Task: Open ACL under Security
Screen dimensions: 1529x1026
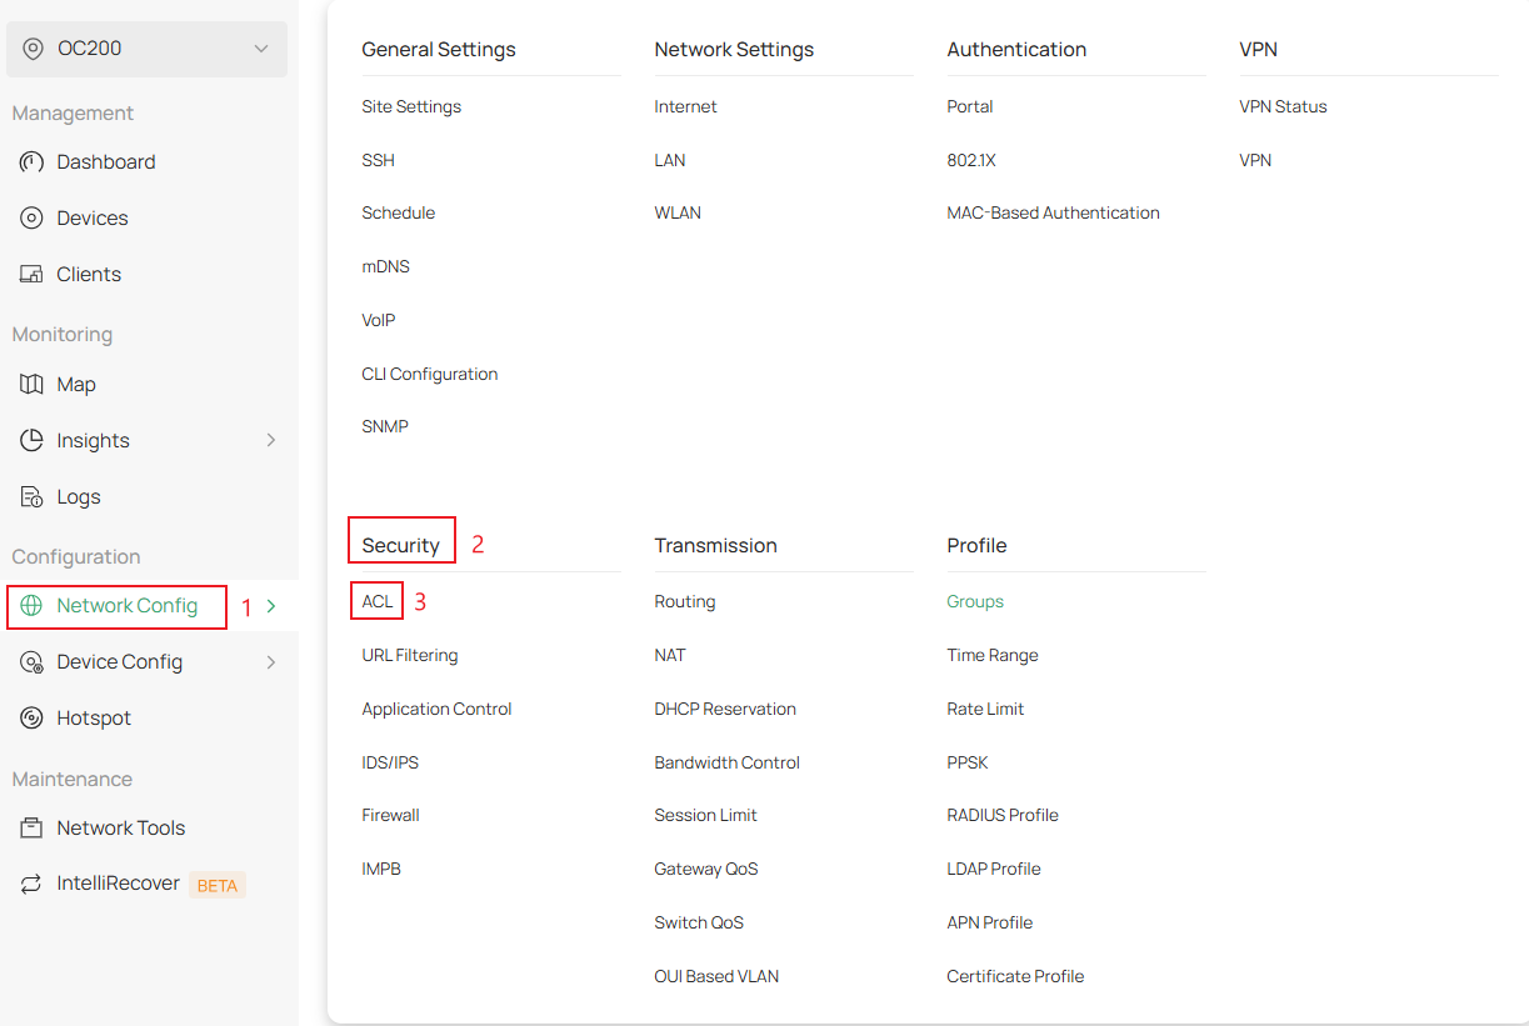Action: tap(377, 601)
